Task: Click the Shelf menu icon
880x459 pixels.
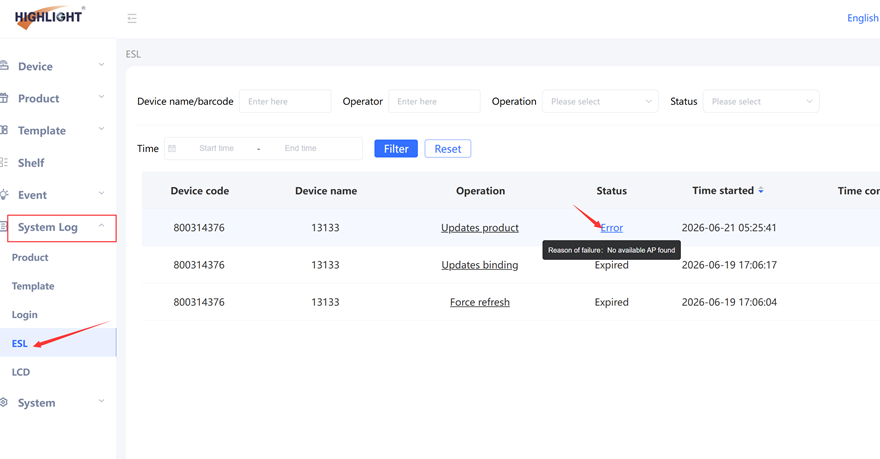Action: (4, 163)
